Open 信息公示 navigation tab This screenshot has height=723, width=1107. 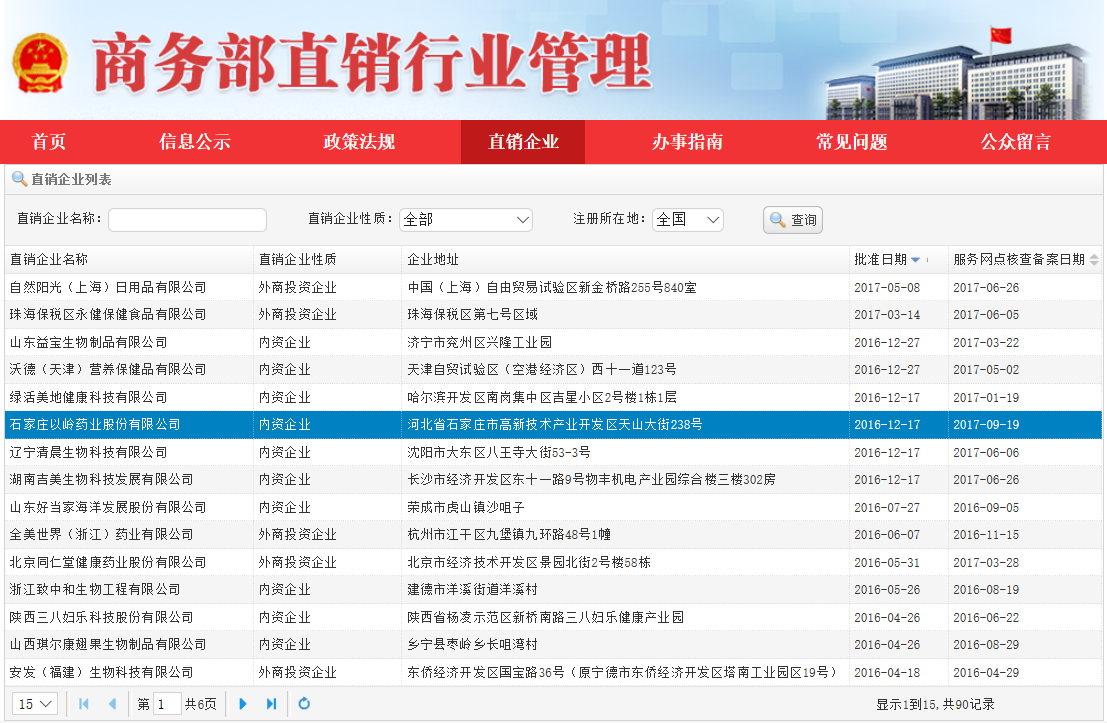[195, 142]
